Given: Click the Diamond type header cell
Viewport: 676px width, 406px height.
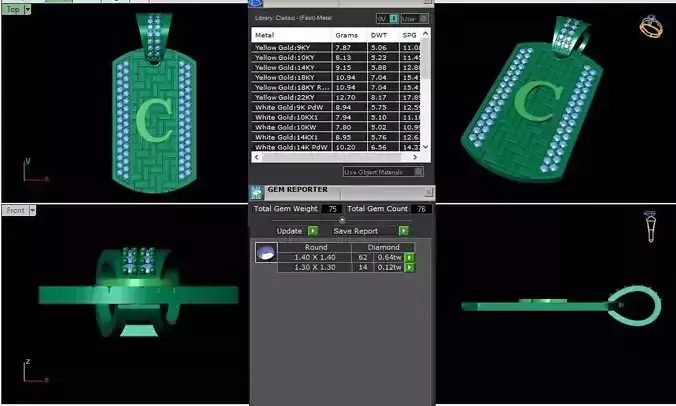Looking at the screenshot, I should point(383,247).
